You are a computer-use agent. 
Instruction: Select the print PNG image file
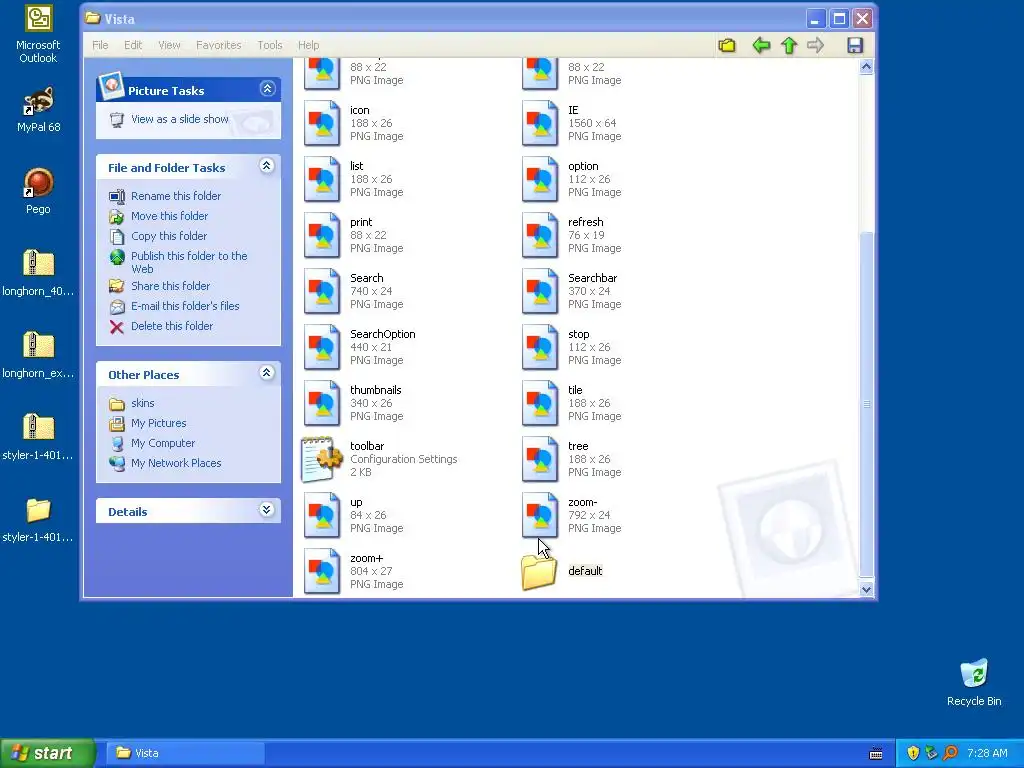(x=354, y=235)
